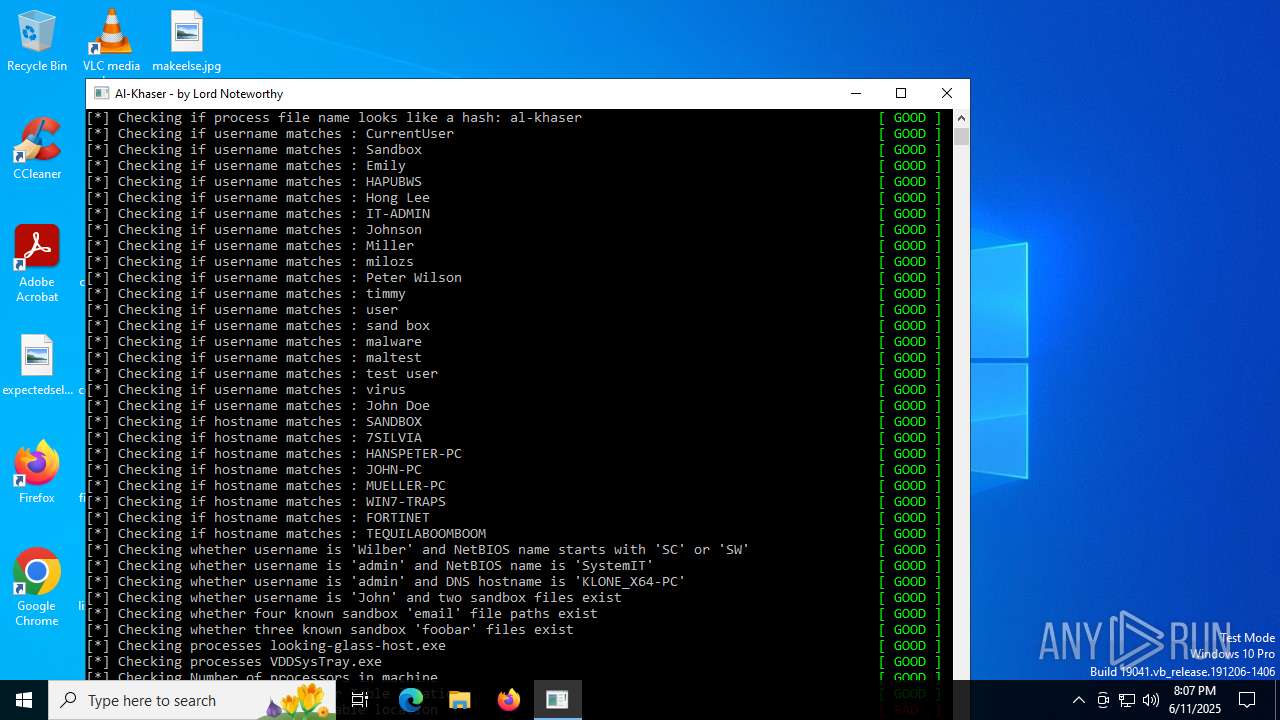The image size is (1280, 720).
Task: Open the notification center icon
Action: [x=1247, y=700]
